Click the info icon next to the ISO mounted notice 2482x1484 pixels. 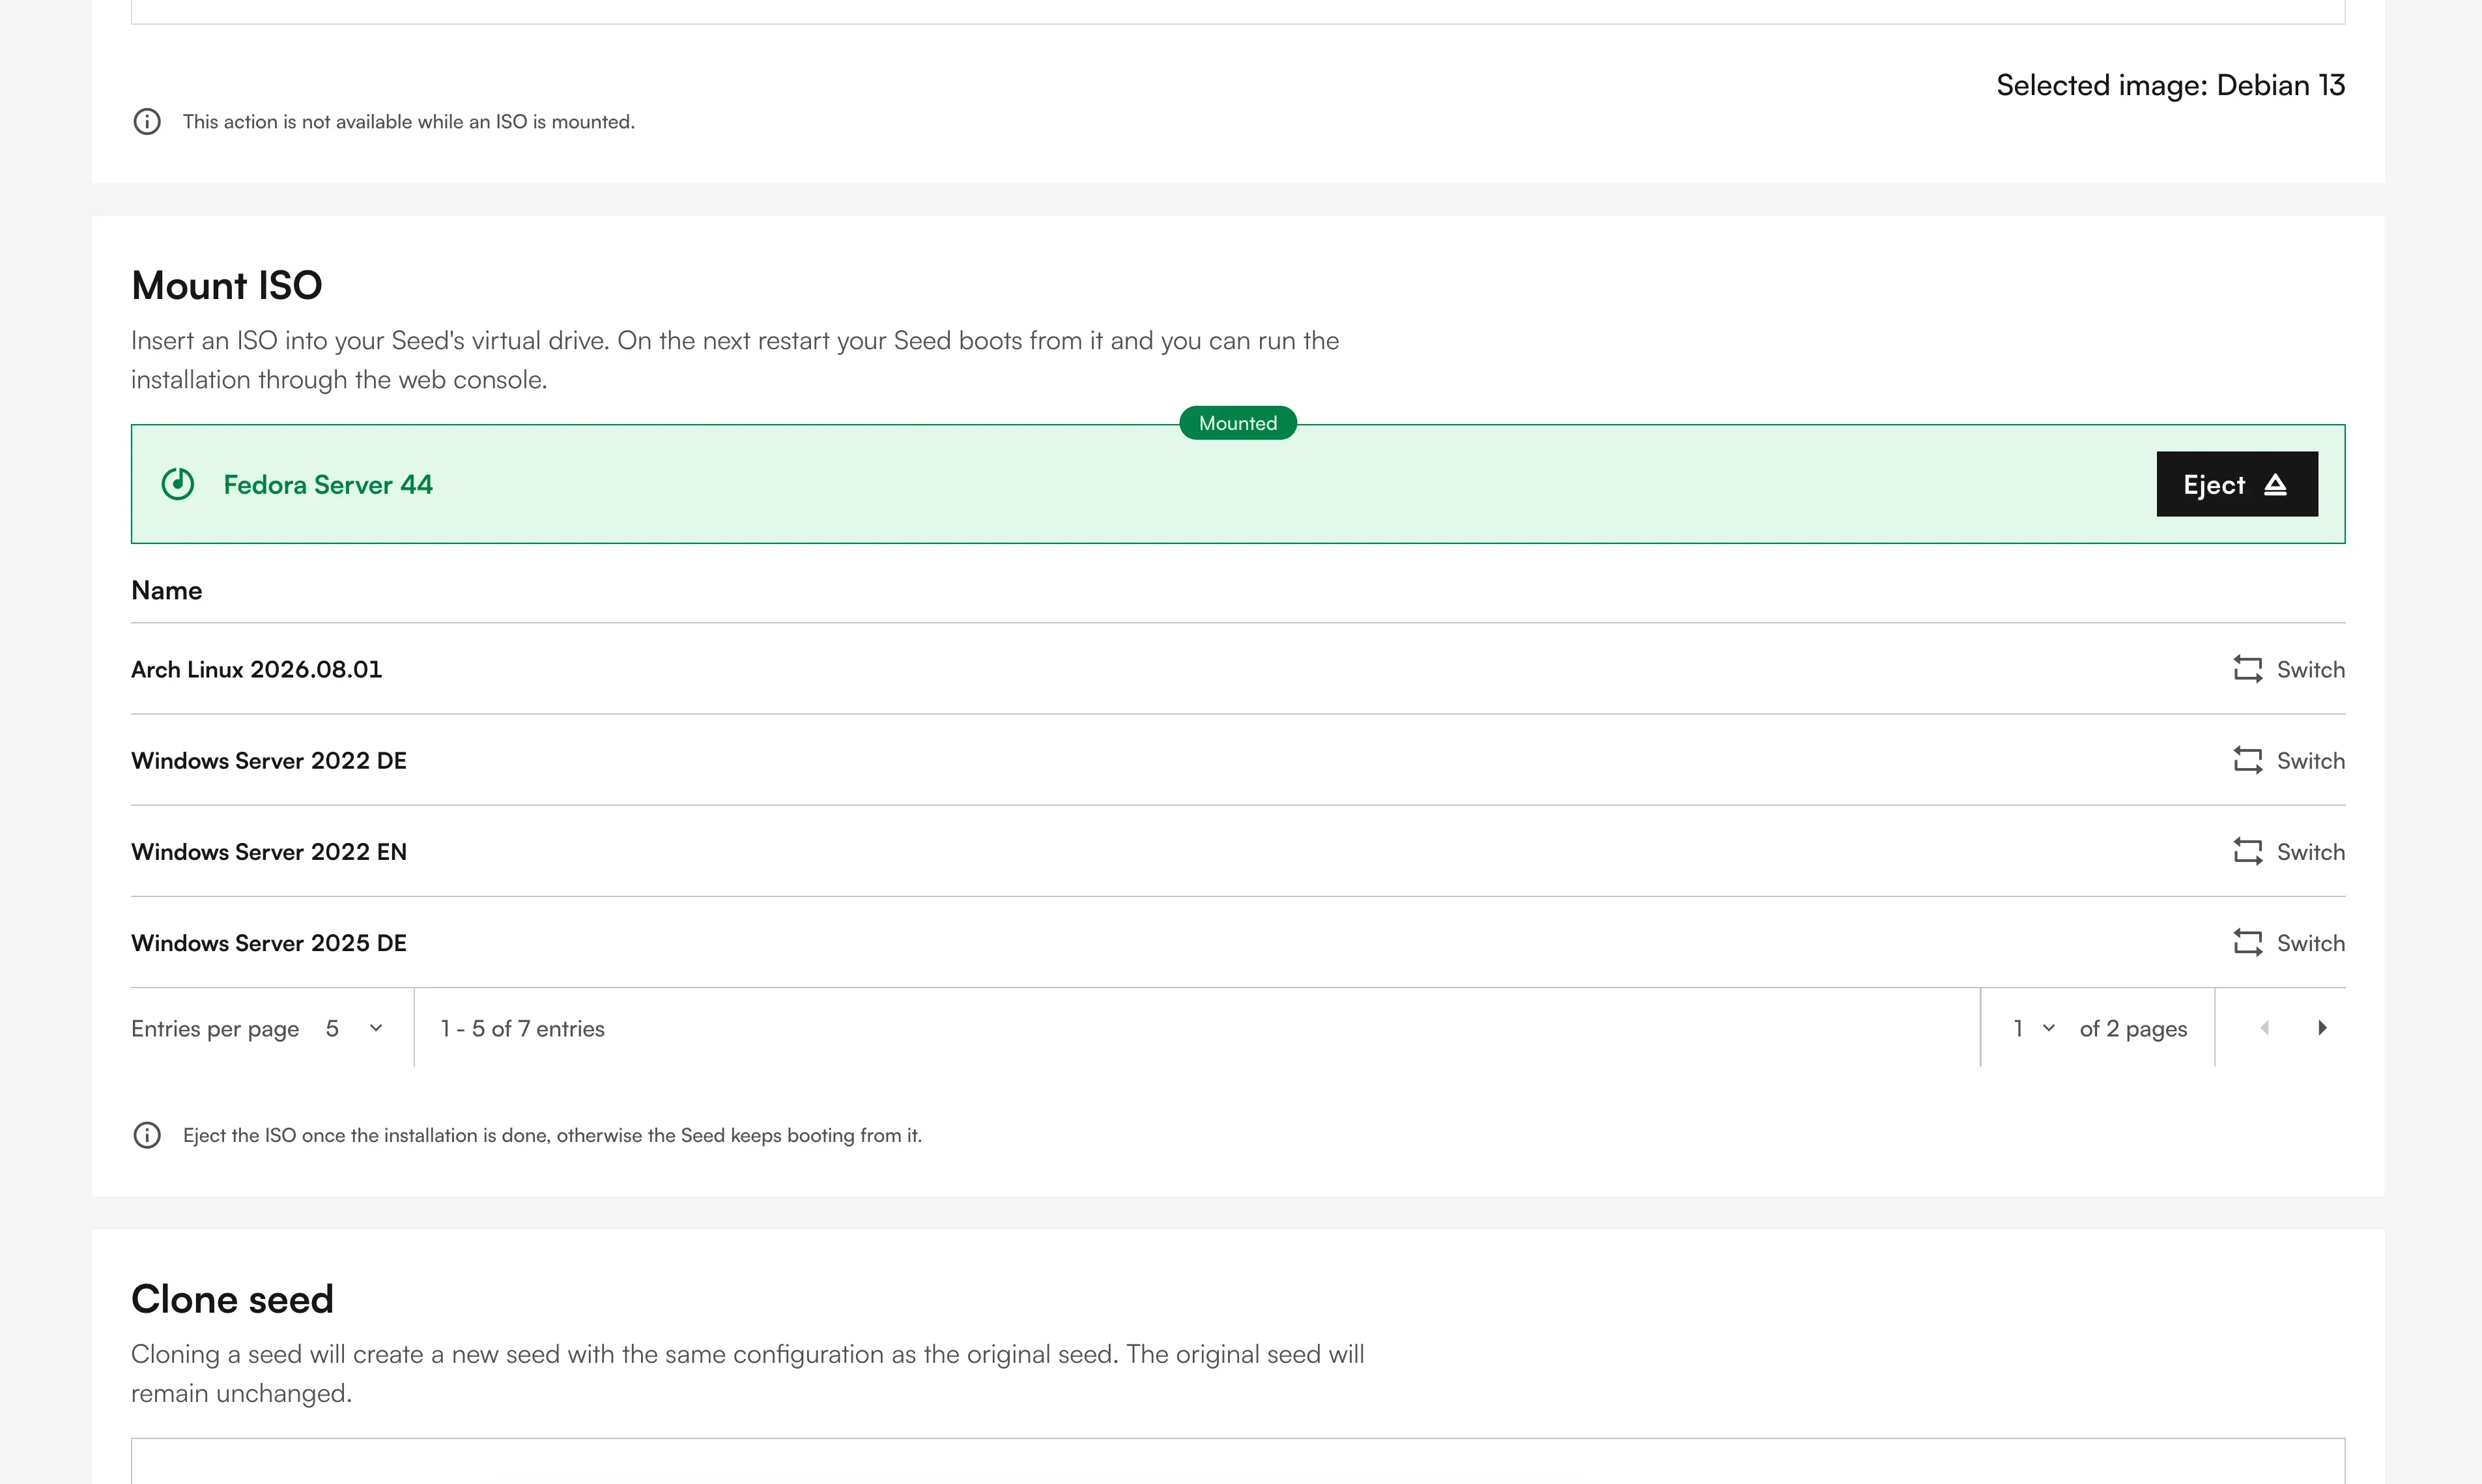(147, 121)
